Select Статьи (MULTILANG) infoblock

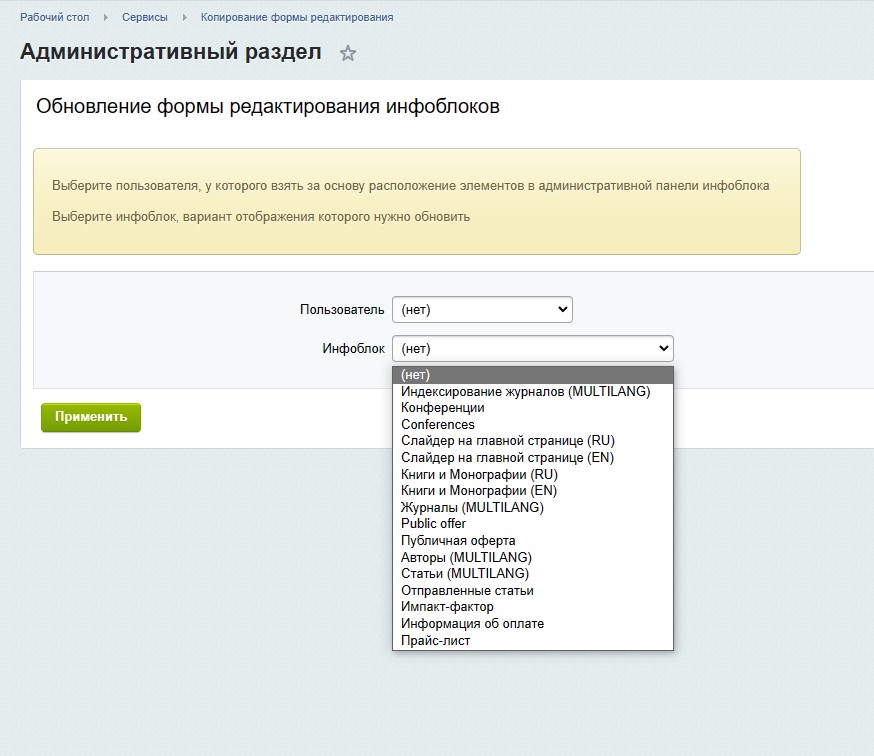(x=533, y=573)
